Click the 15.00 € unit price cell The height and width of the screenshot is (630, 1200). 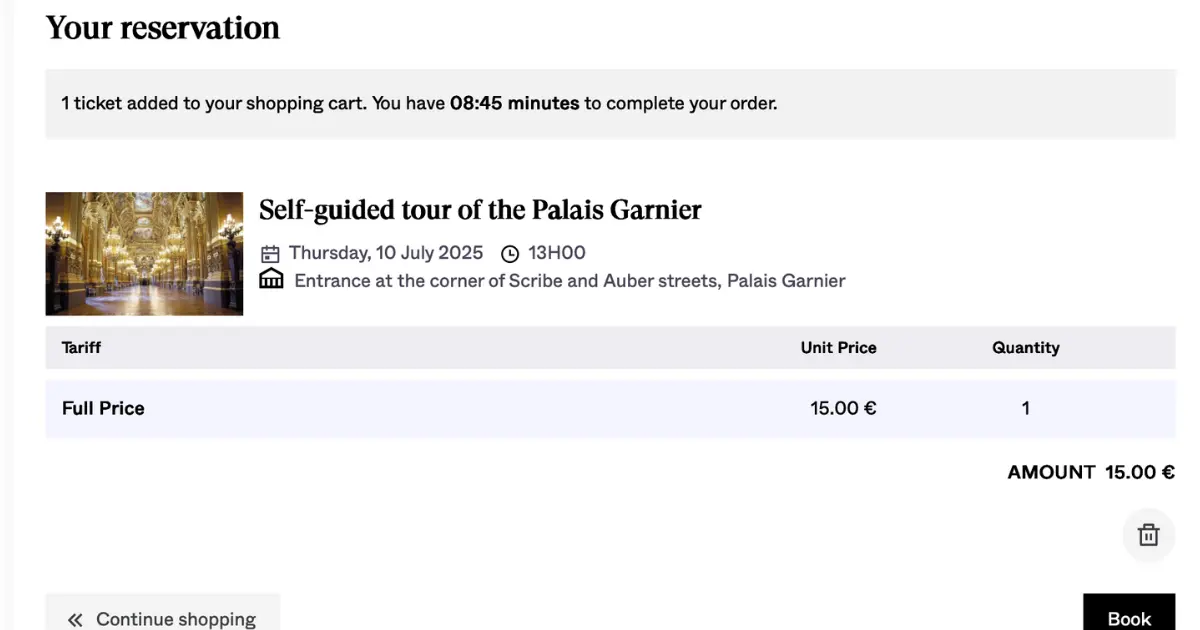[843, 408]
